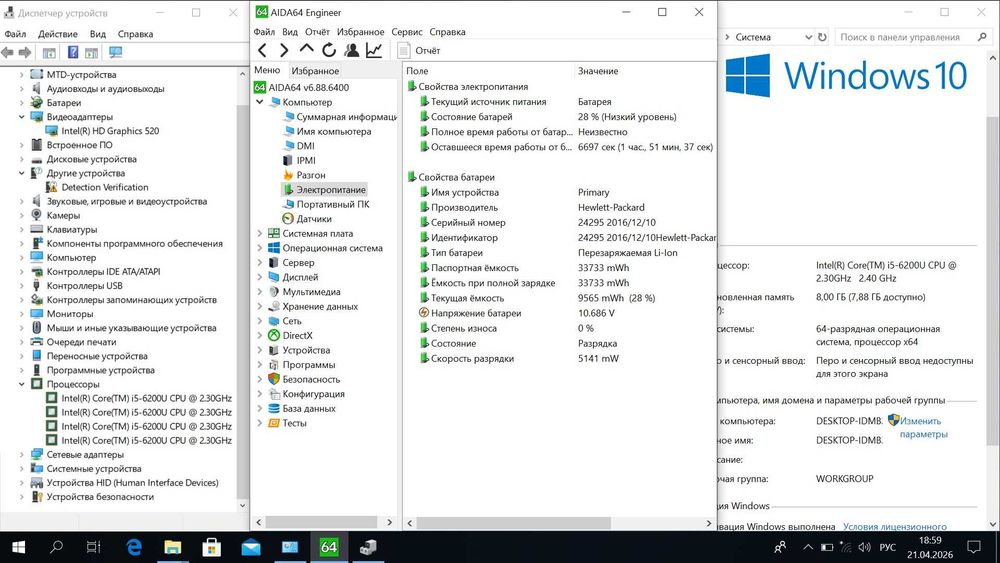The image size is (1000, 563).
Task: Click Device Manager back arrow
Action: click(x=8, y=52)
